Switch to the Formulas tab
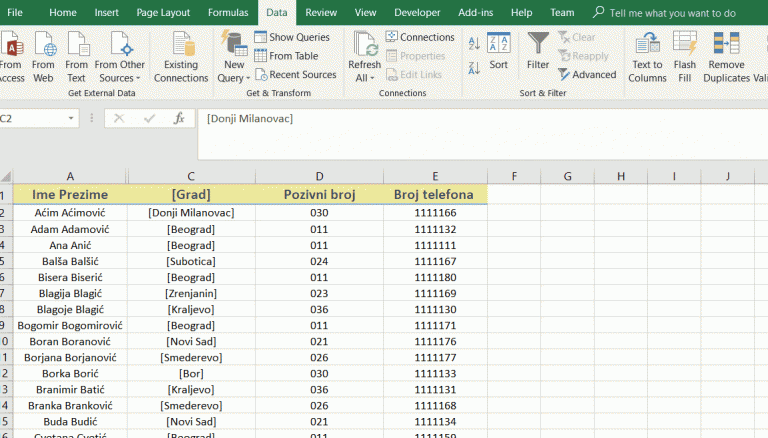 [228, 13]
